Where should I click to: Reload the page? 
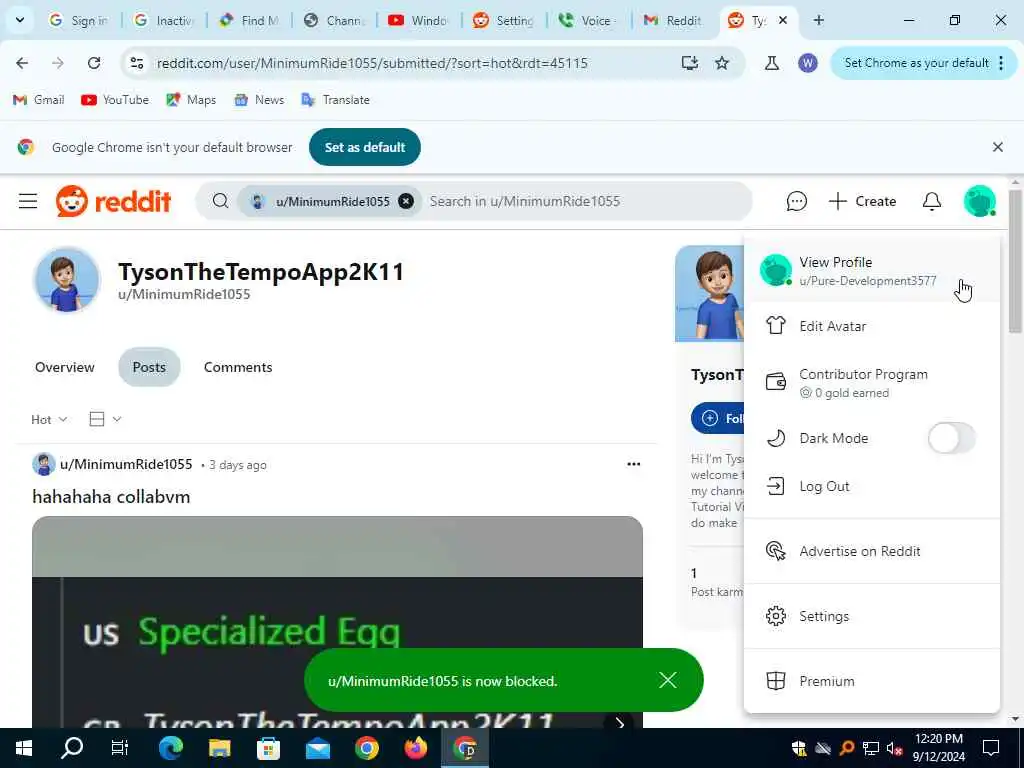(x=94, y=63)
